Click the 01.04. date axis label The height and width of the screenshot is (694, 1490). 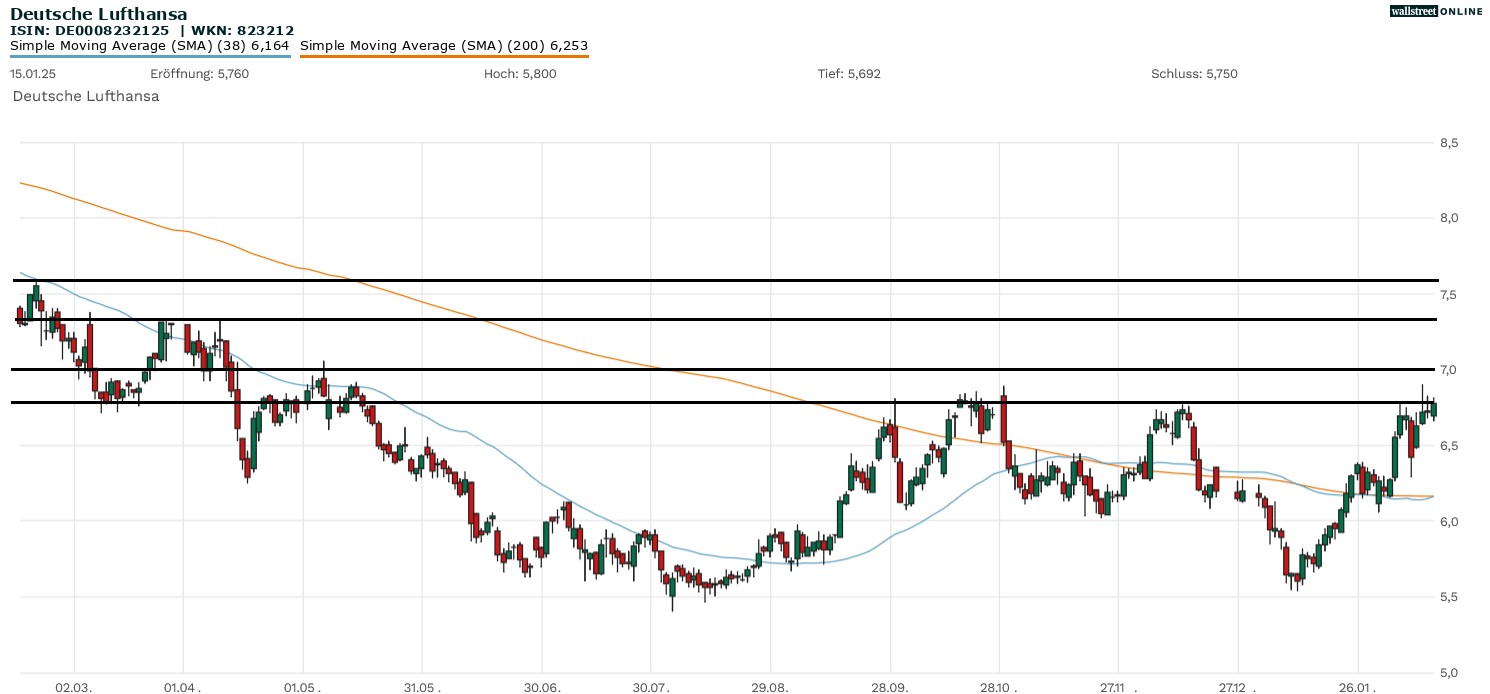point(183,688)
